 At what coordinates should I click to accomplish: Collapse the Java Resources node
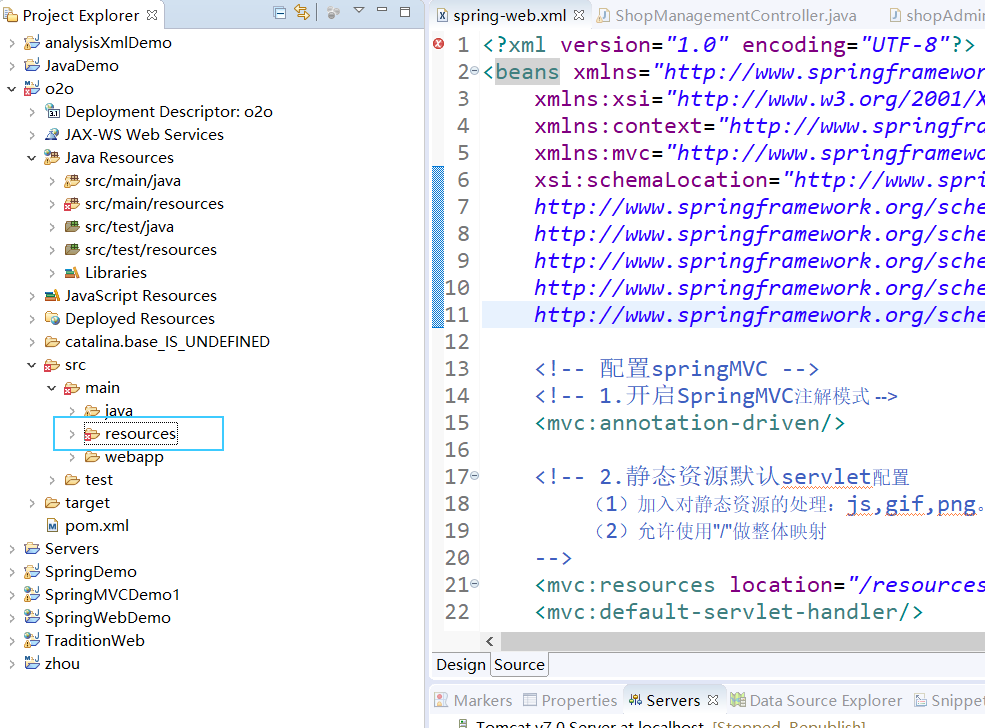point(31,158)
